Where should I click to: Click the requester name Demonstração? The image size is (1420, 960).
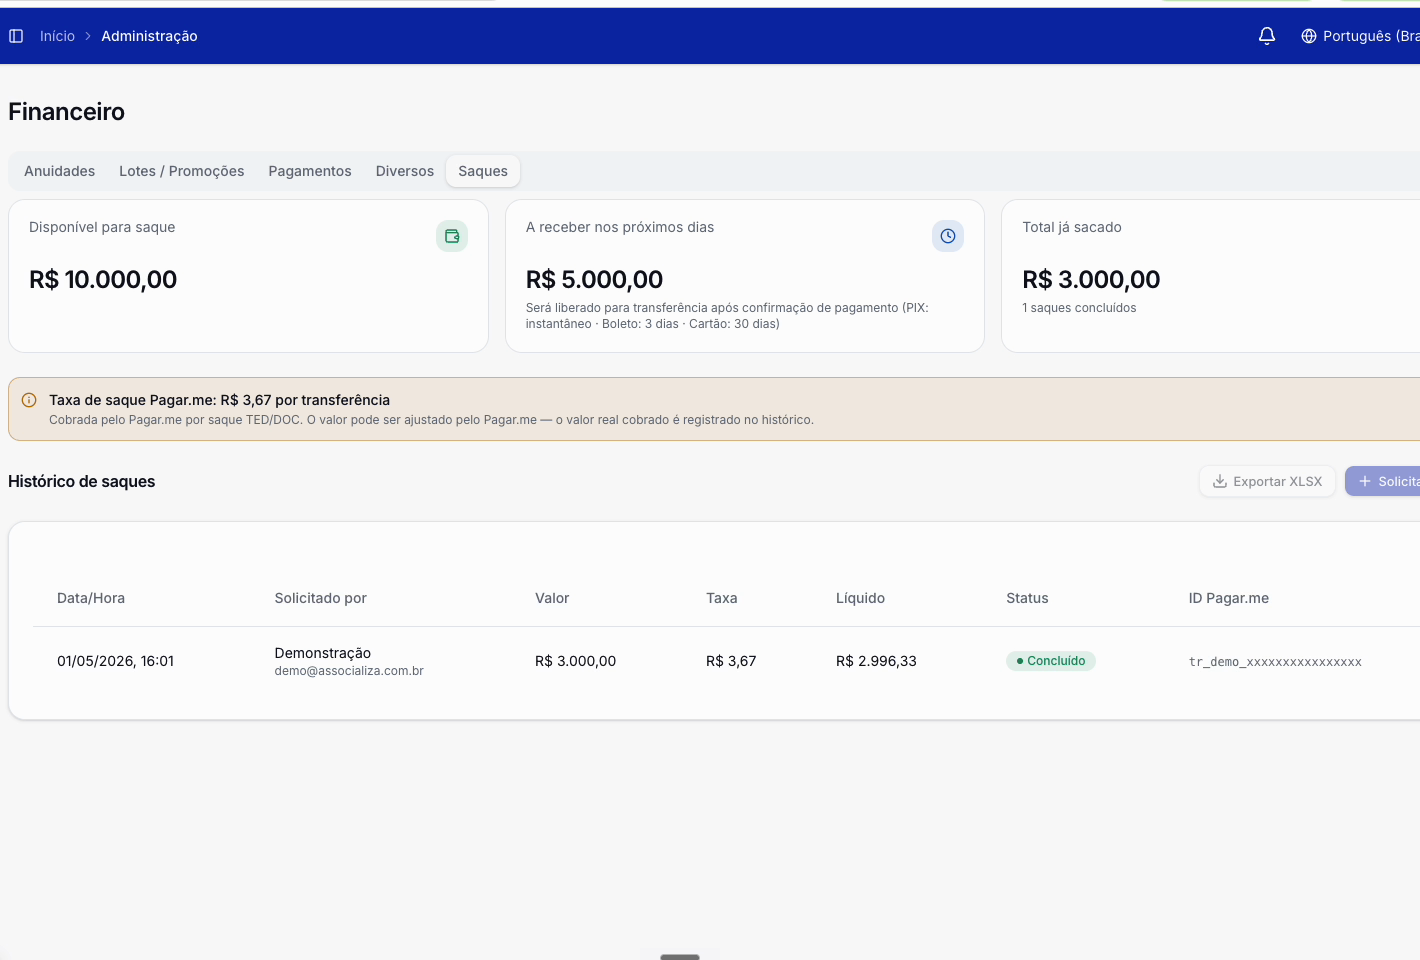tap(323, 653)
